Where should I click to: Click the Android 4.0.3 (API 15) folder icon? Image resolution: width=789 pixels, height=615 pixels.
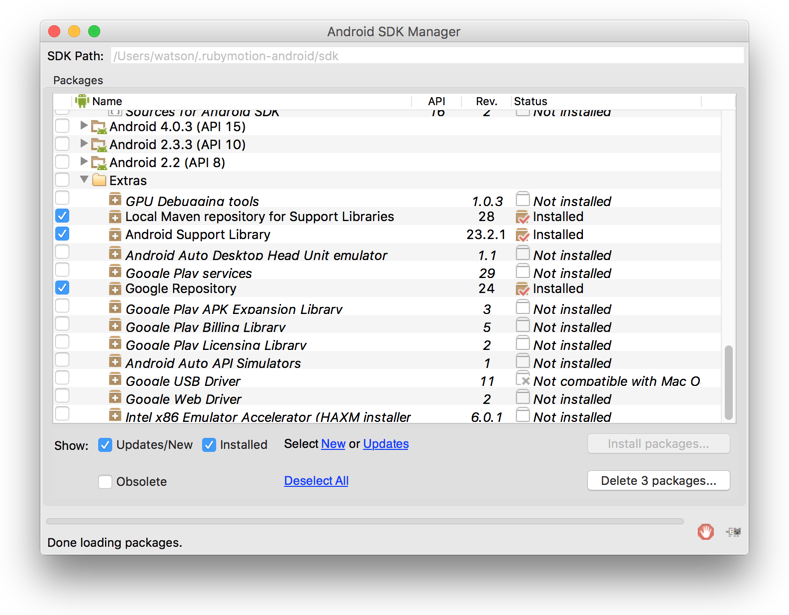tap(99, 127)
